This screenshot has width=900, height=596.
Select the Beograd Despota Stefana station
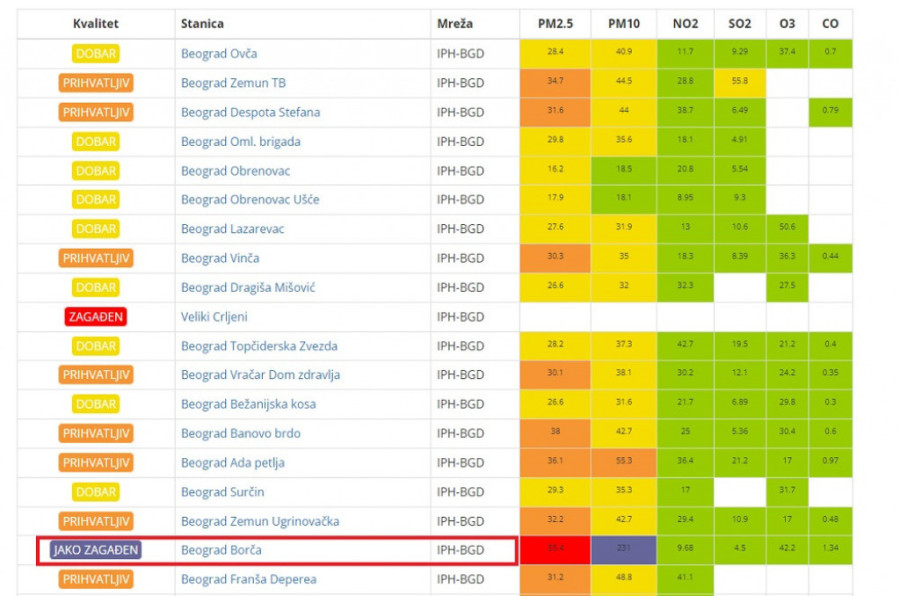coord(250,112)
